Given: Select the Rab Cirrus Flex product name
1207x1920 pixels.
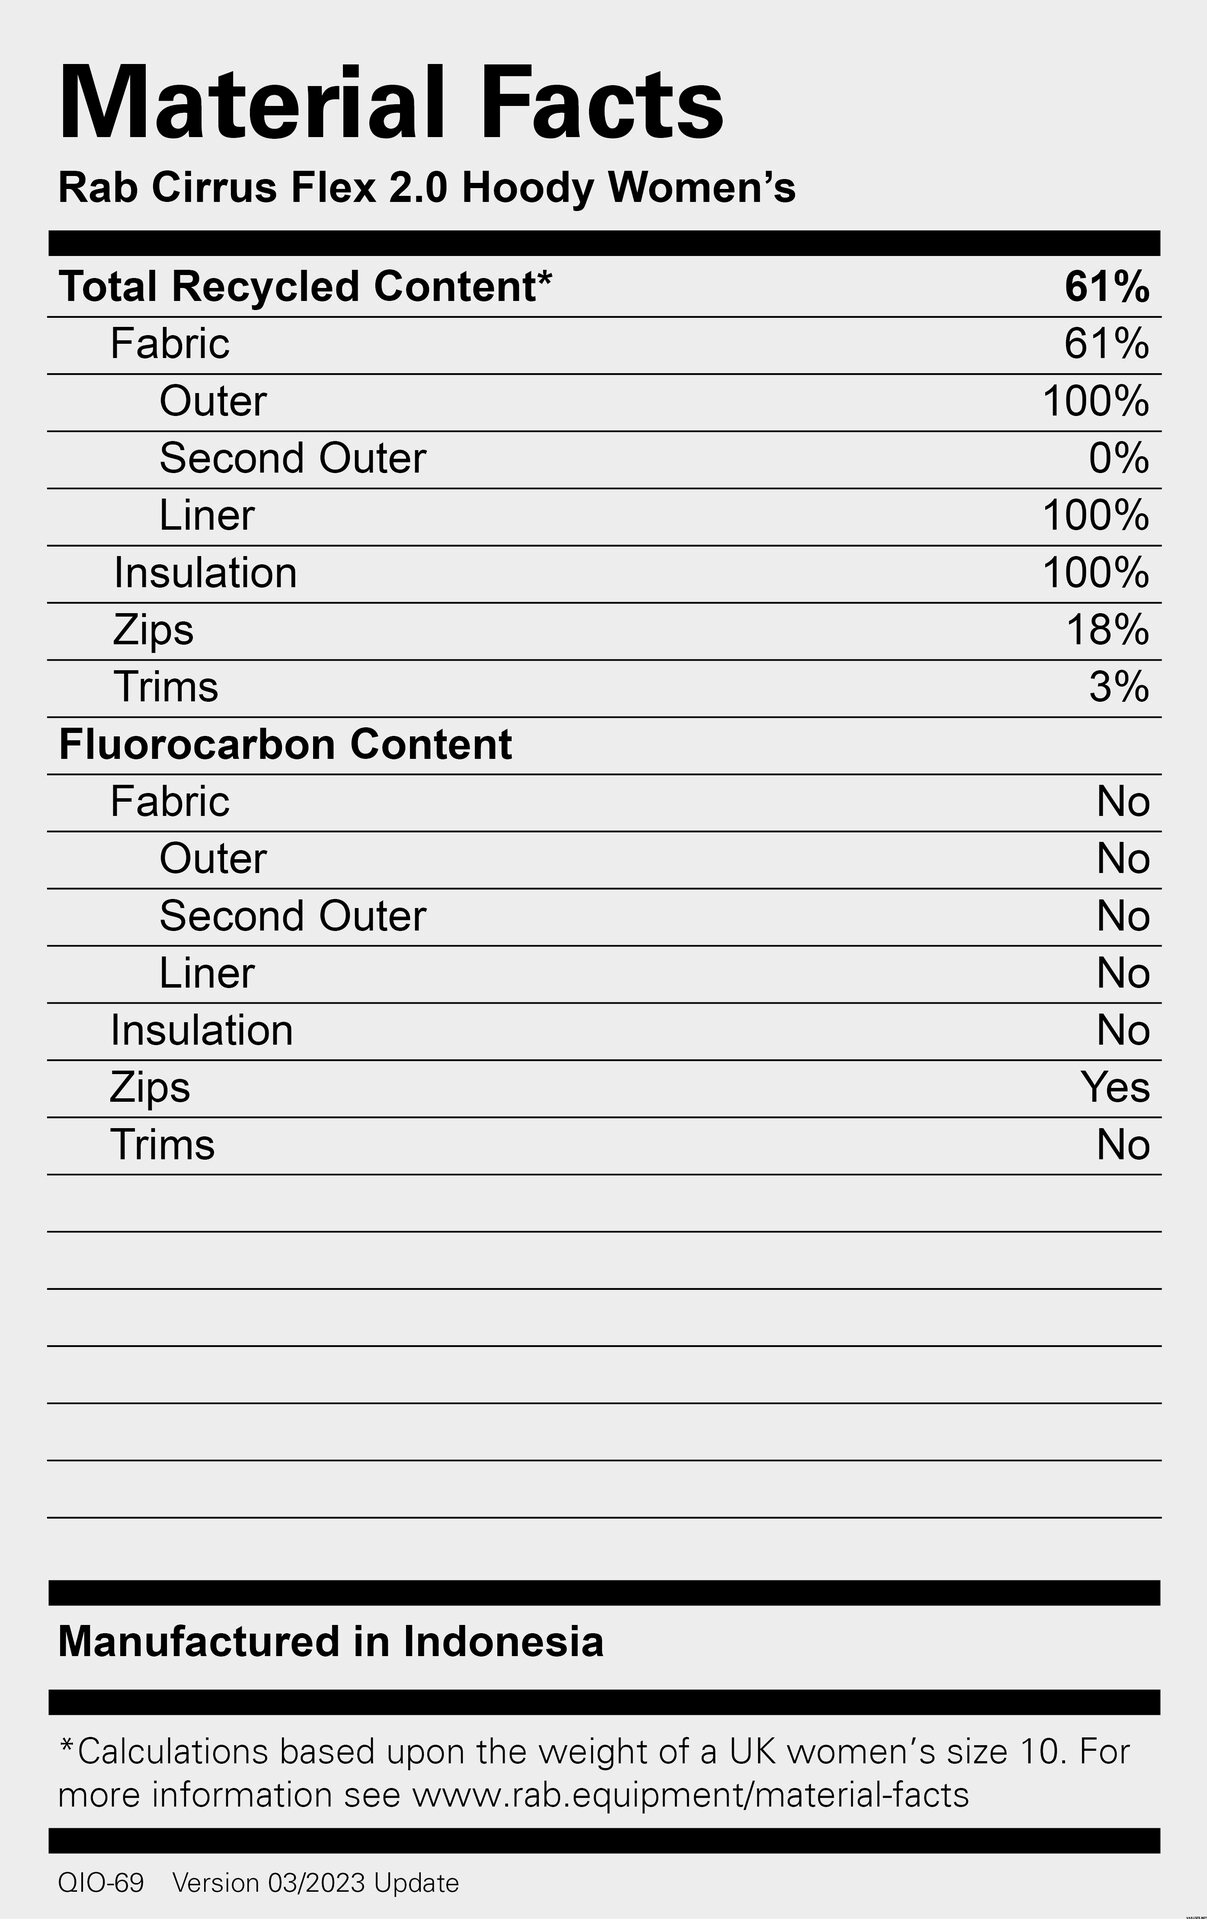Looking at the screenshot, I should click(x=426, y=188).
